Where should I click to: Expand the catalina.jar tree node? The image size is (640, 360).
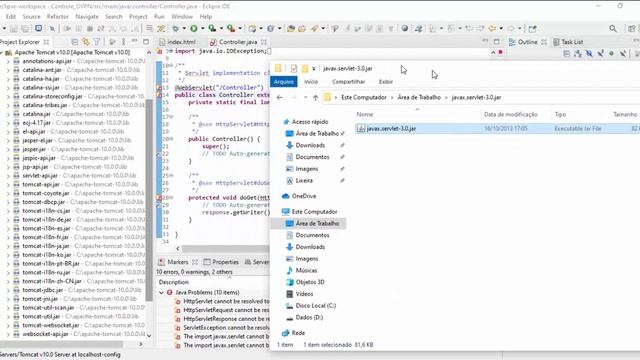pos(8,114)
